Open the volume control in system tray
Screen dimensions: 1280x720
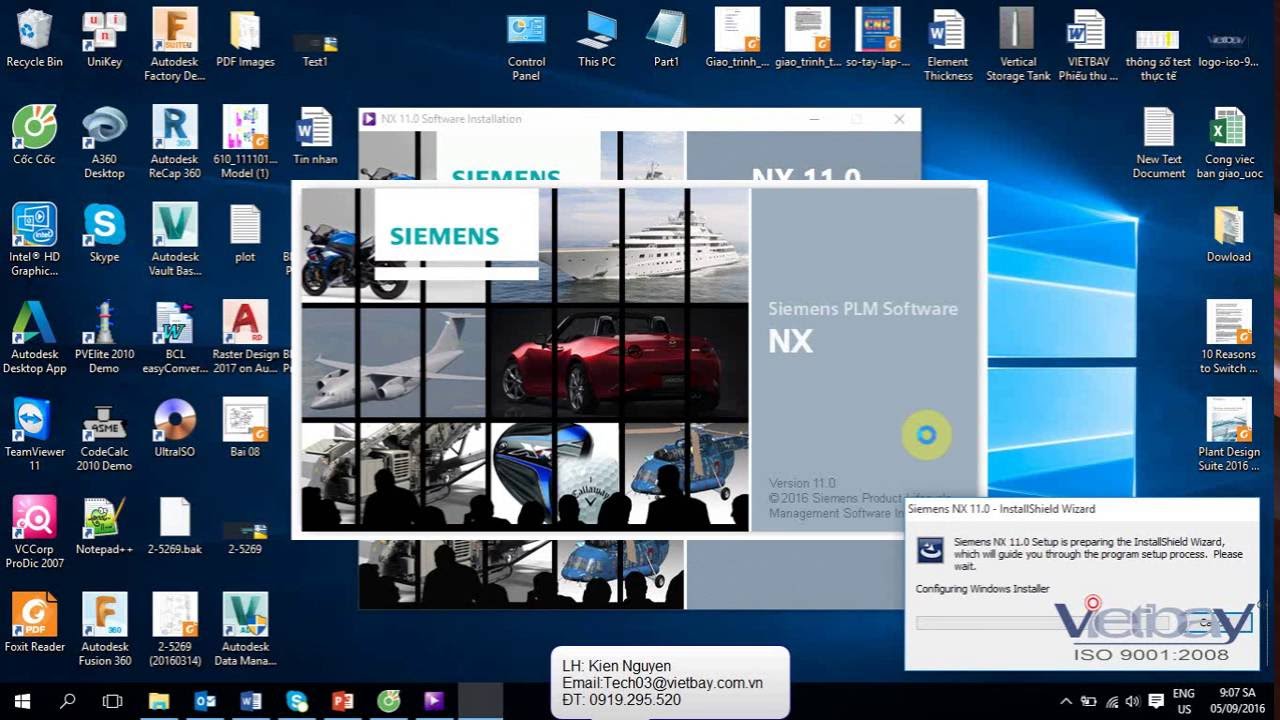pos(1134,701)
